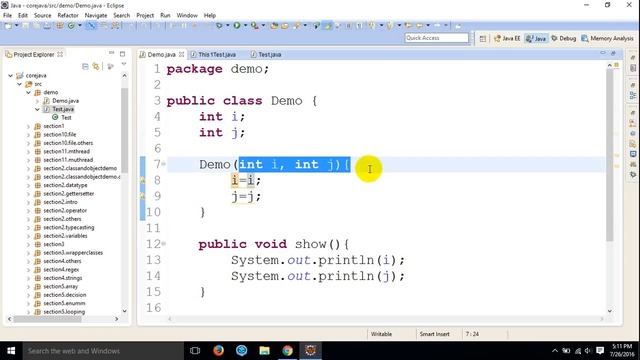
Task: Open the External Tools dropdown arrow
Action: coord(263,26)
